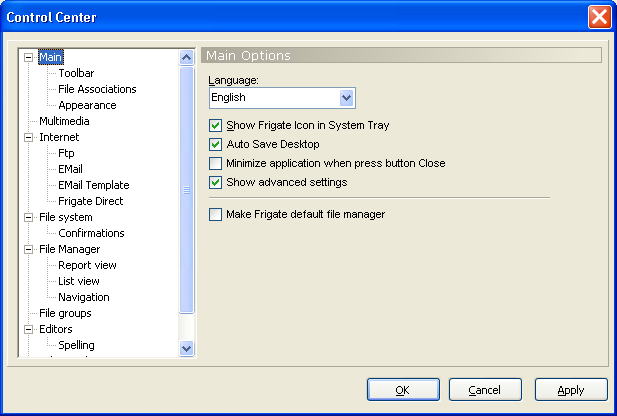Open Confirmations settings
Screen dimensions: 617x416
[91, 233]
